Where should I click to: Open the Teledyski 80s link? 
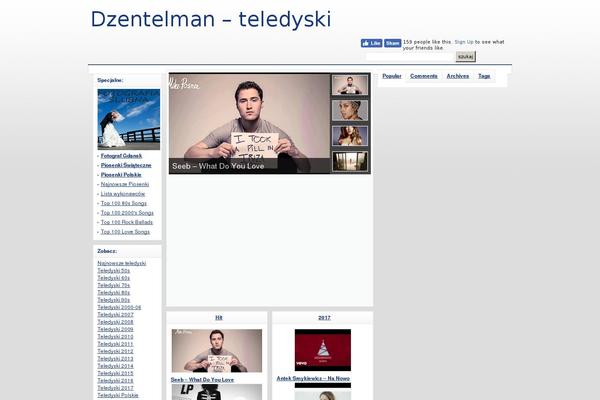pos(114,293)
